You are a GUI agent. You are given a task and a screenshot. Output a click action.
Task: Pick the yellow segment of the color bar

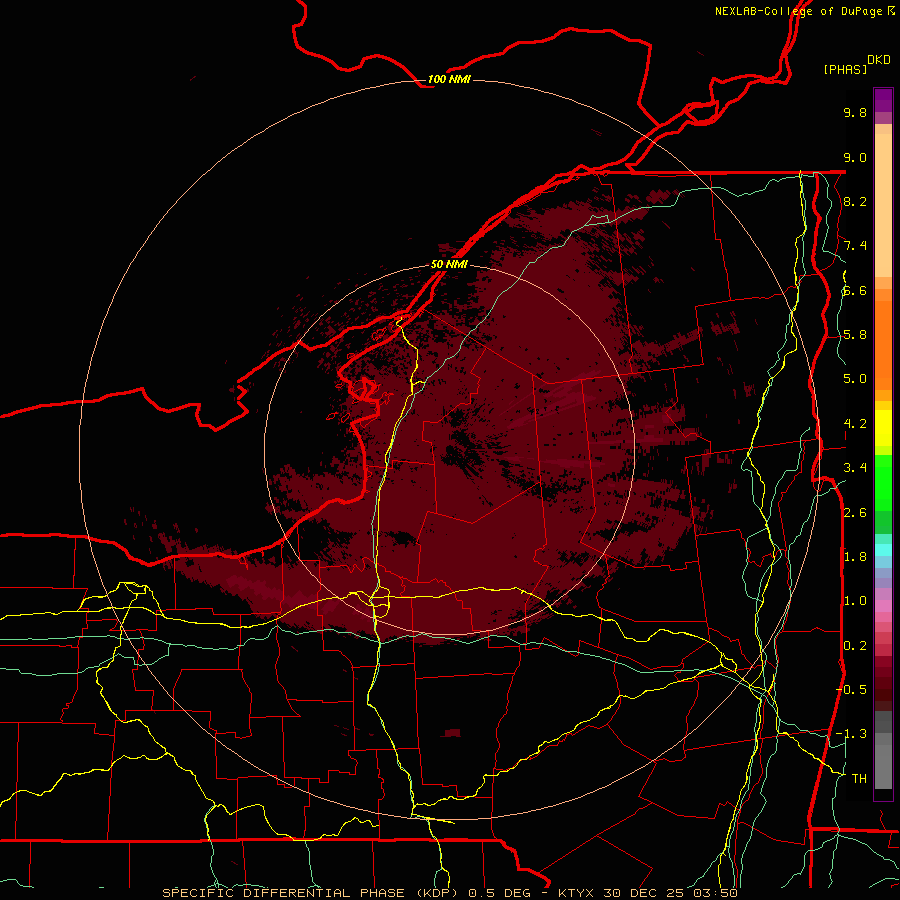[x=883, y=428]
